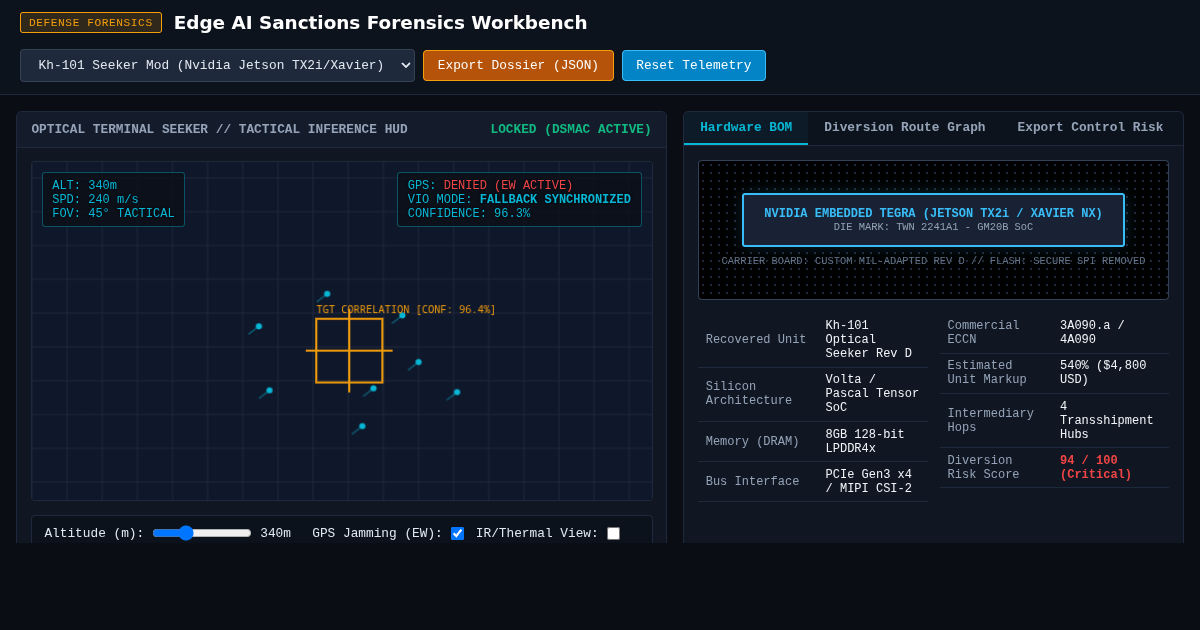The width and height of the screenshot is (1200, 630).
Task: Click Estimated Unit Markup label
Action: (x=987, y=373)
